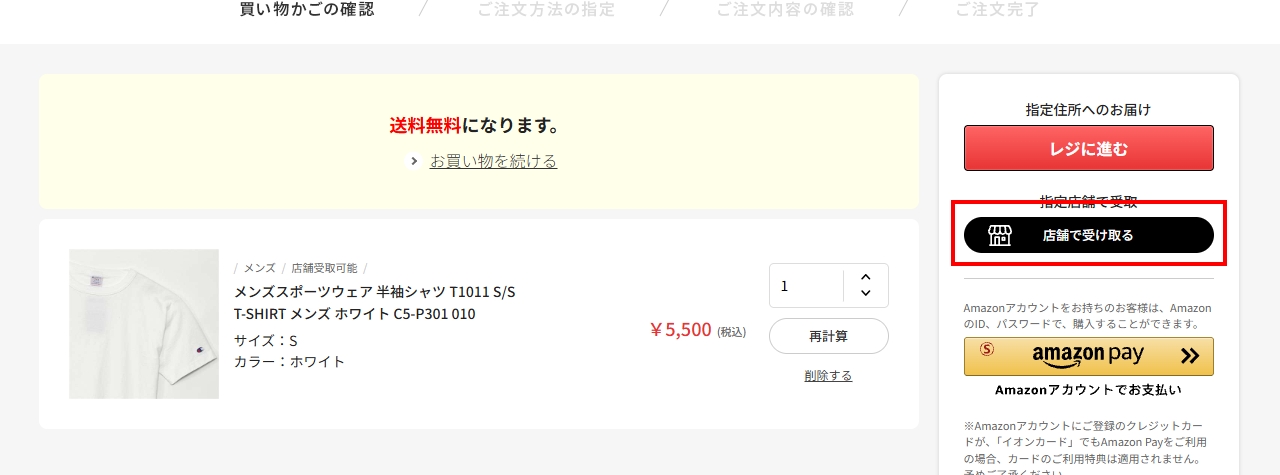Click the orange S icon on Amazon Pay
Image resolution: width=1280 pixels, height=475 pixels.
point(987,349)
